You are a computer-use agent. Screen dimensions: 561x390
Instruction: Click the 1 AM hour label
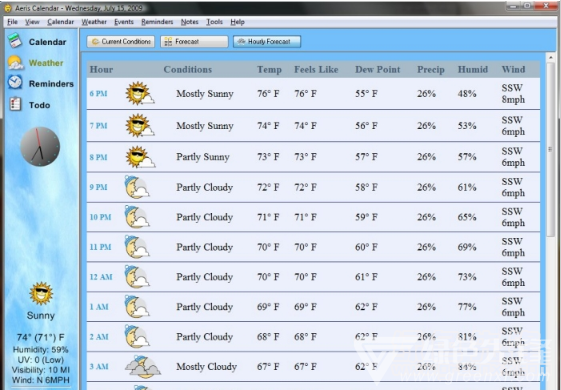point(99,307)
